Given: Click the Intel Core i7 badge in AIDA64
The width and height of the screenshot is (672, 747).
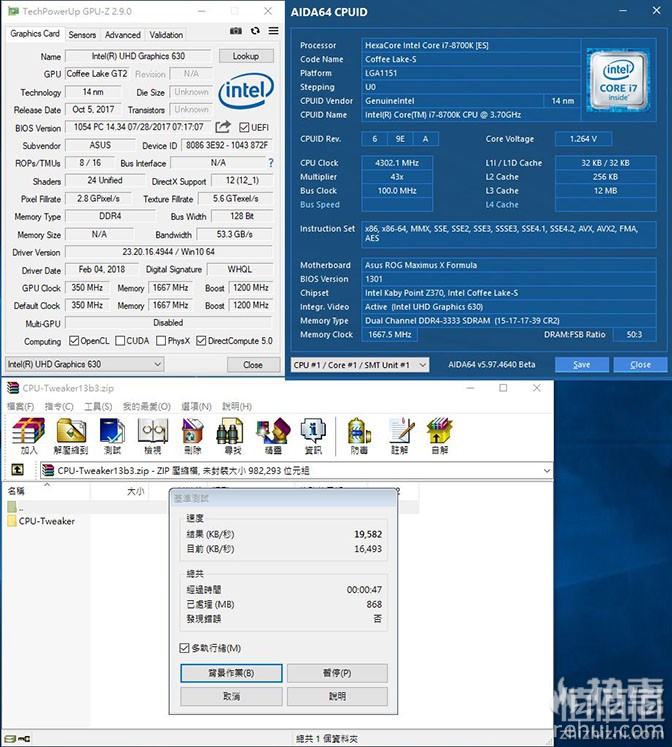Looking at the screenshot, I should (618, 80).
